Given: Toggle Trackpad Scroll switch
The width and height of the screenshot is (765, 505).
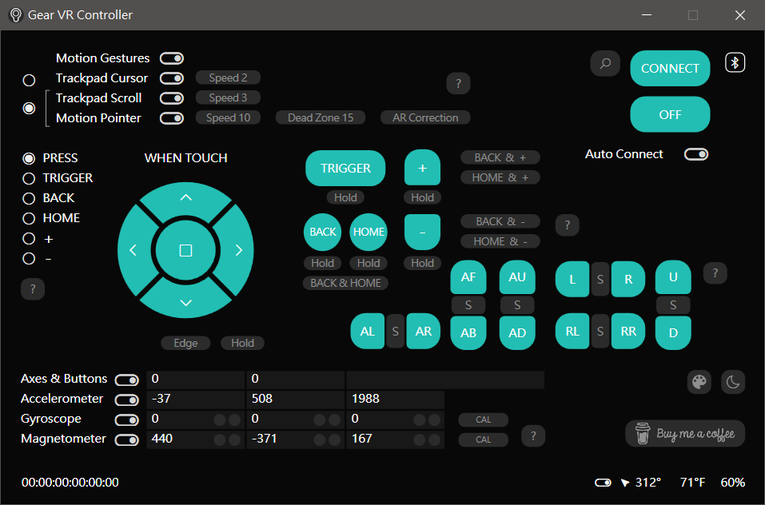Looking at the screenshot, I should 172,98.
